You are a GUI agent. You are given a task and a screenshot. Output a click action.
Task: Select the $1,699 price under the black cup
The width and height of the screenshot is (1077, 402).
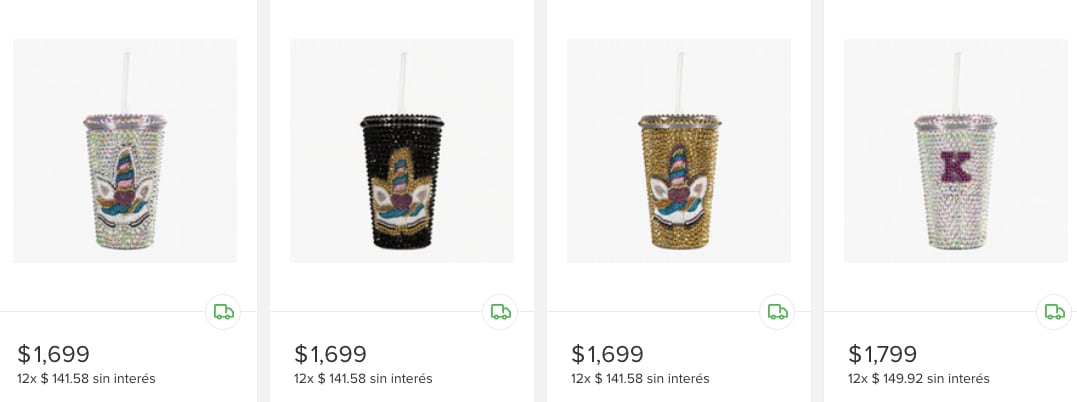tap(331, 354)
